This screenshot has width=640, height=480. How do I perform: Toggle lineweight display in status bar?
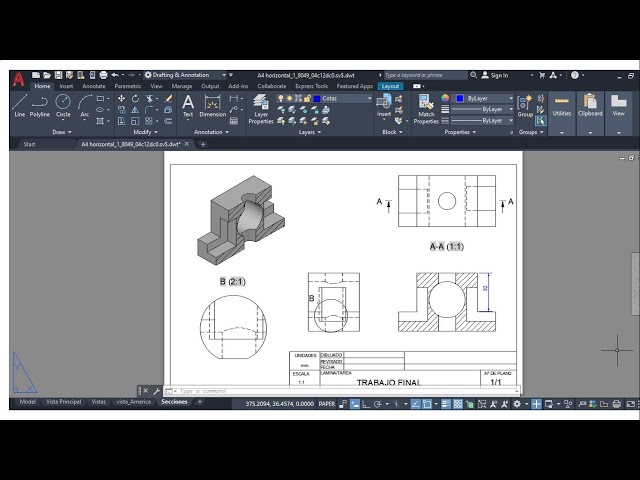click(446, 404)
